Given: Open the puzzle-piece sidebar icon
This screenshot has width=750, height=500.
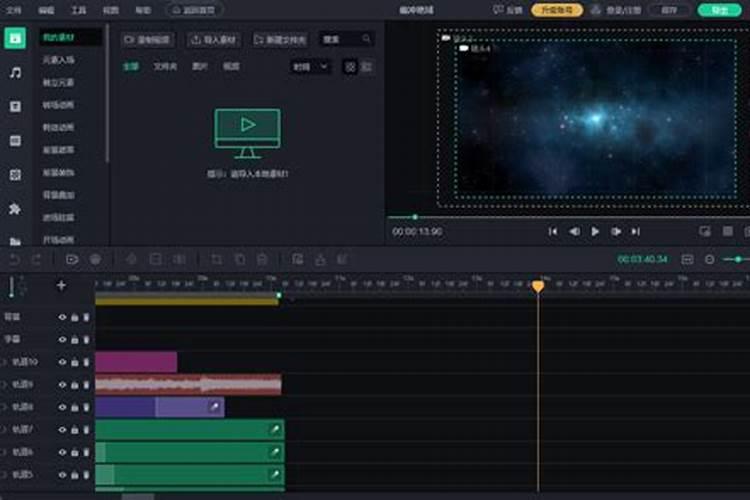Looking at the screenshot, I should tap(15, 209).
